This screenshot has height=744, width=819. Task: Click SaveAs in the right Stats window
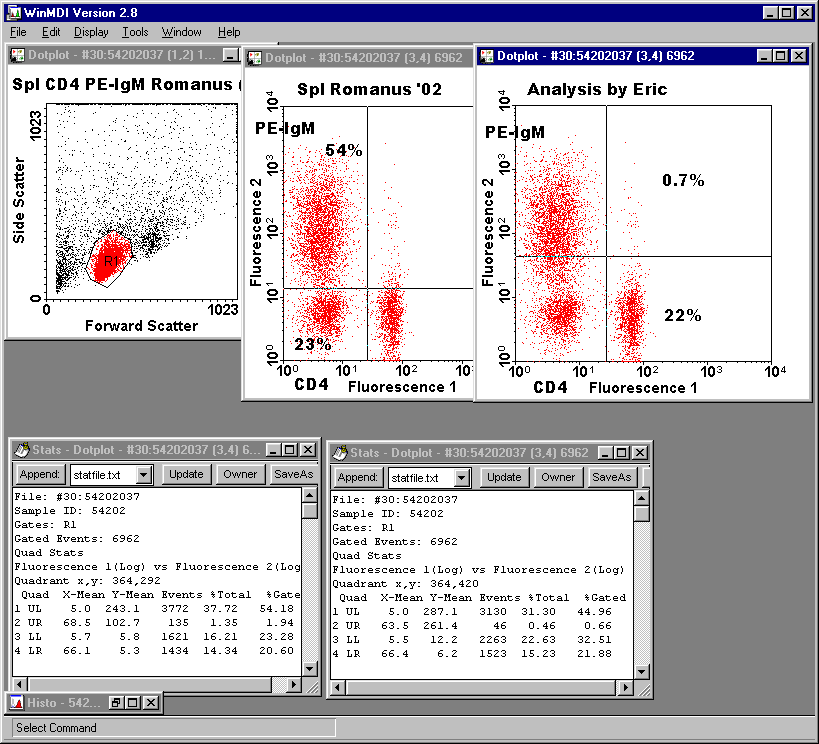pos(611,477)
